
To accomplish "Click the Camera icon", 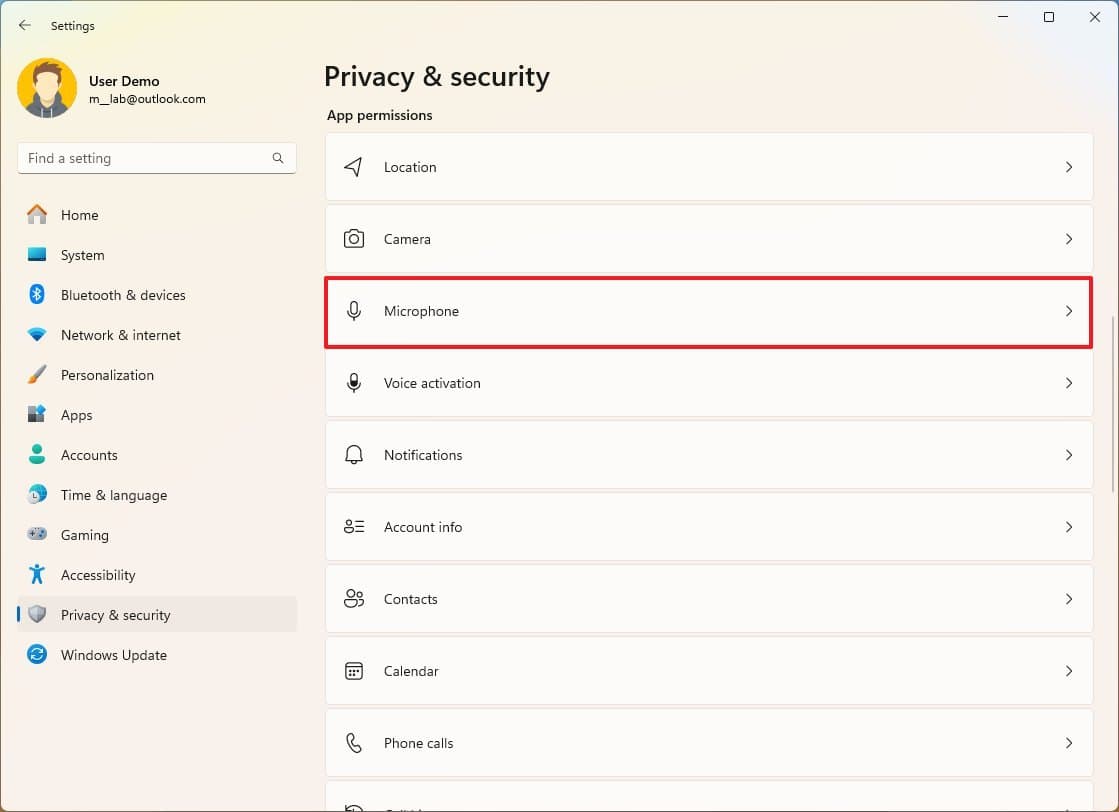I will coord(353,239).
